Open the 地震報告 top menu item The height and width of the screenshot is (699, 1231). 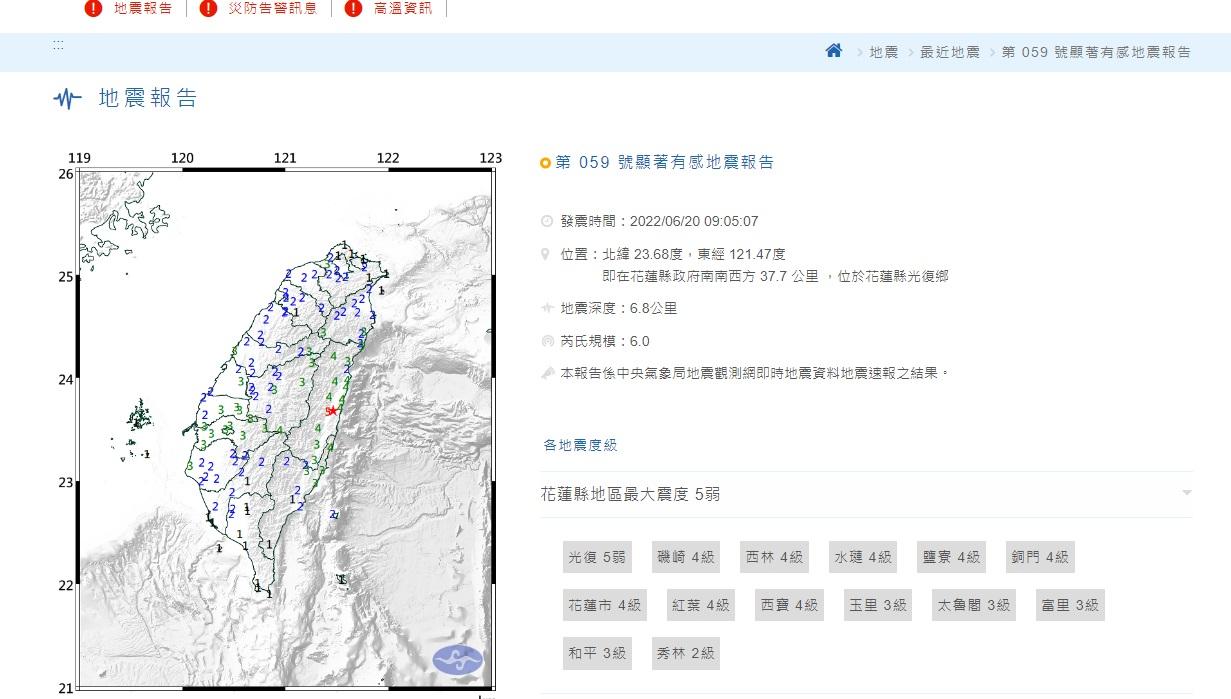[143, 9]
